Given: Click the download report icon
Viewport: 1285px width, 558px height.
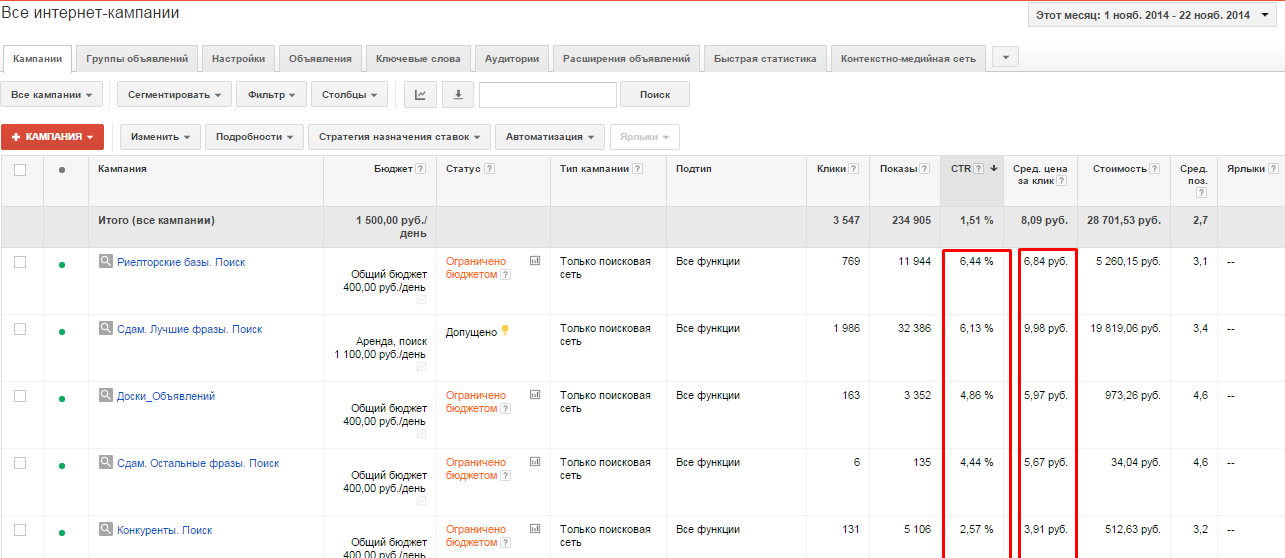Looking at the screenshot, I should (458, 95).
